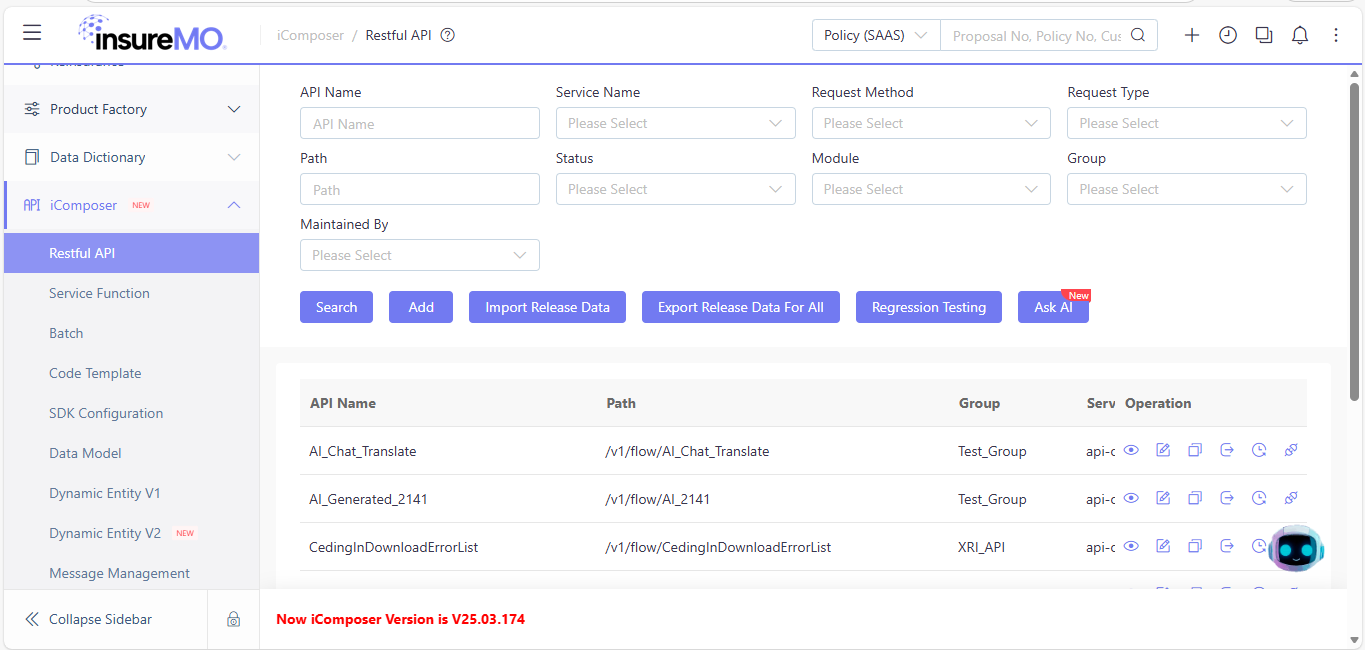Focus the Path input field
Viewport: 1365px width, 650px height.
(420, 189)
